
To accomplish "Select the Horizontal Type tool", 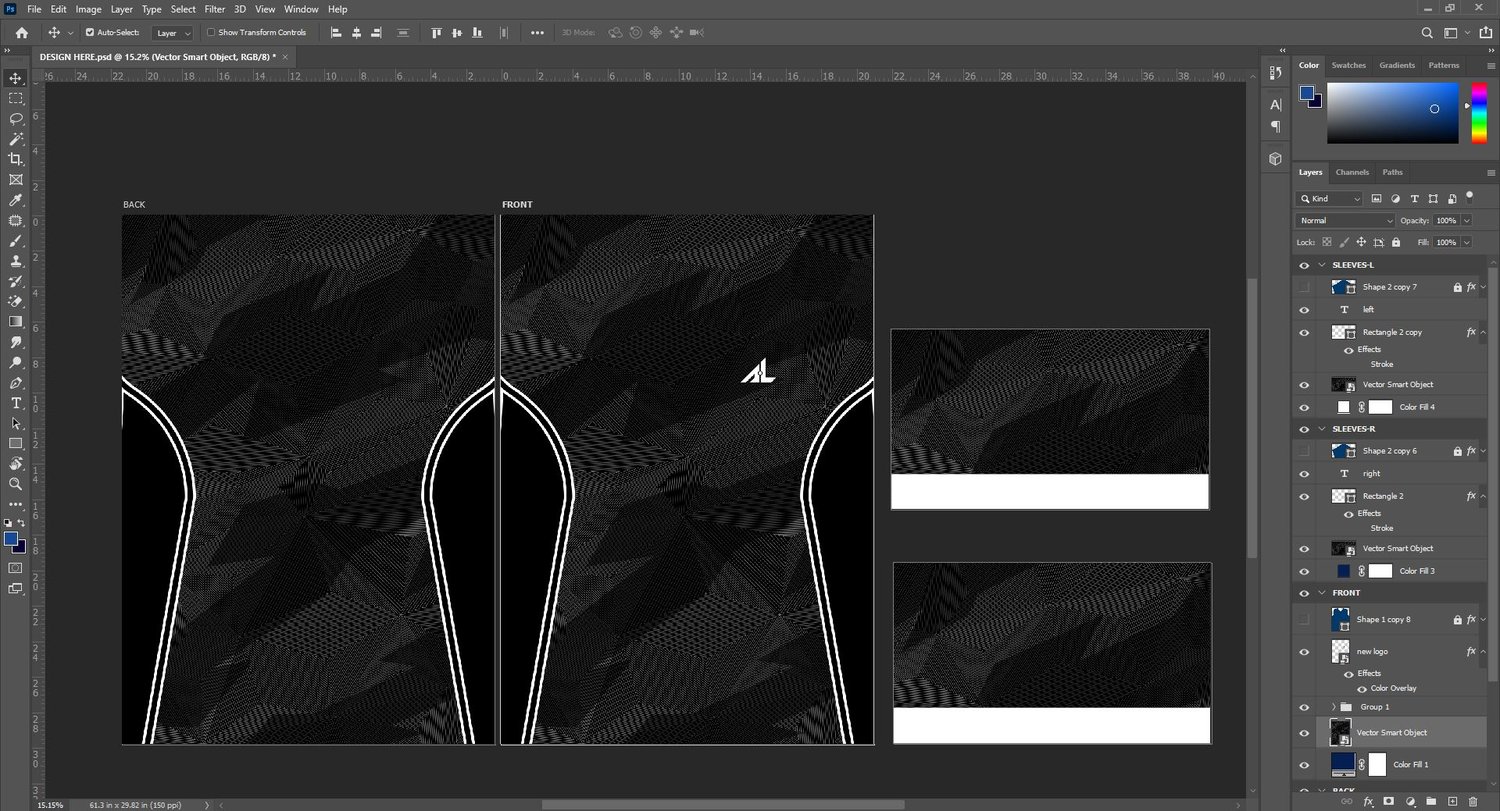I will [16, 403].
